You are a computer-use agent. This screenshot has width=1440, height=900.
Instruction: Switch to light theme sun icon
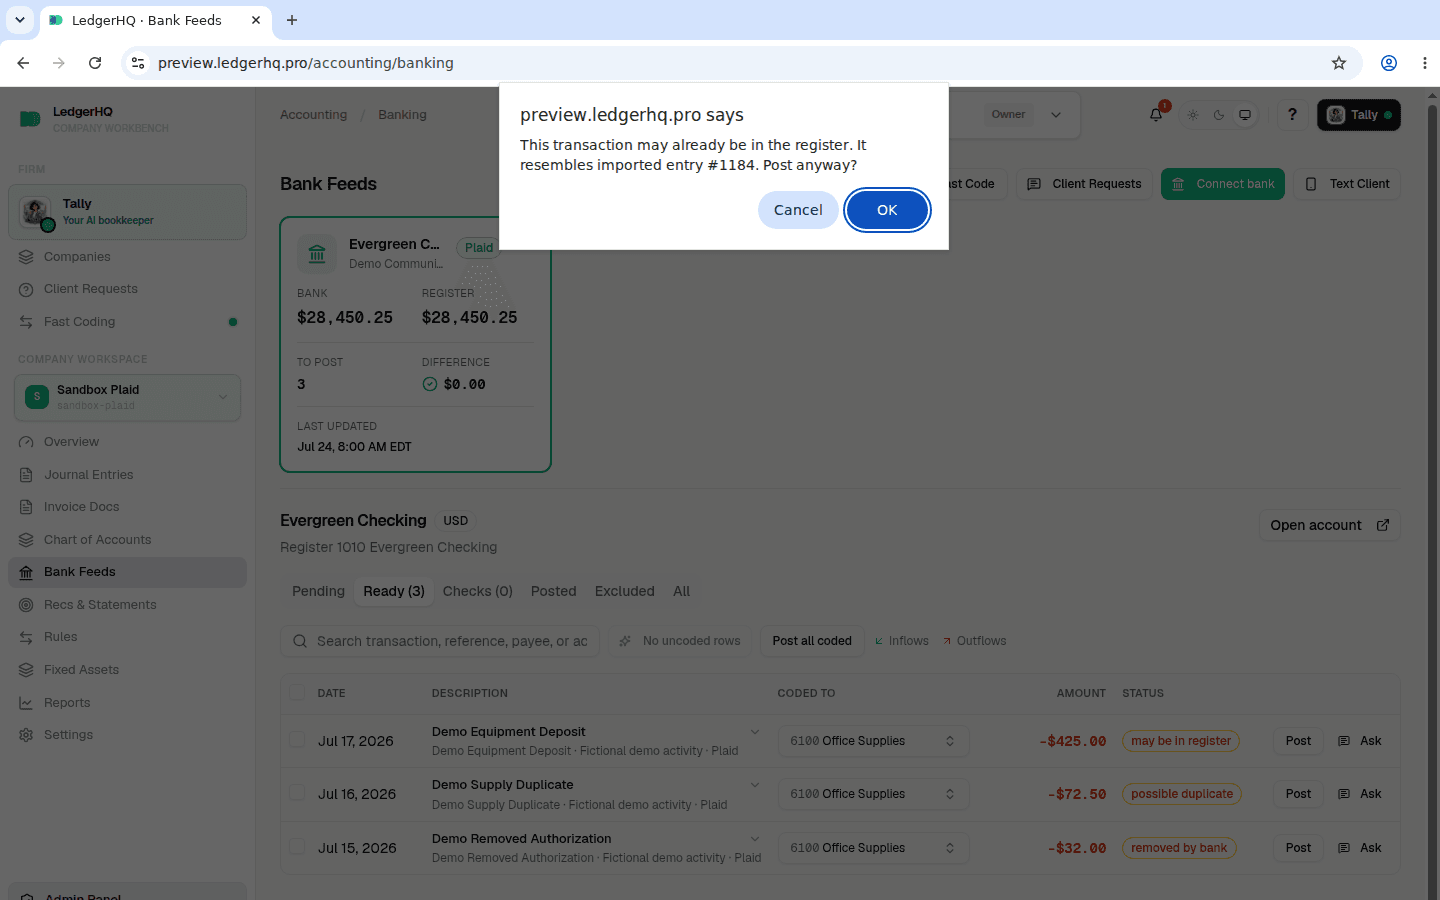click(x=1193, y=115)
